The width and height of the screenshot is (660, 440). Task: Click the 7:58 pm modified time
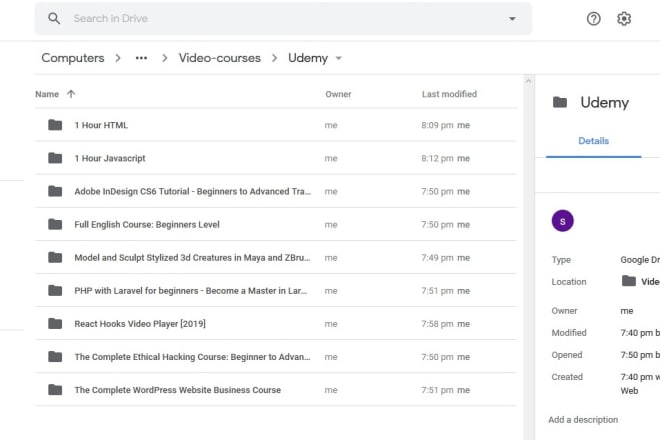(x=437, y=324)
